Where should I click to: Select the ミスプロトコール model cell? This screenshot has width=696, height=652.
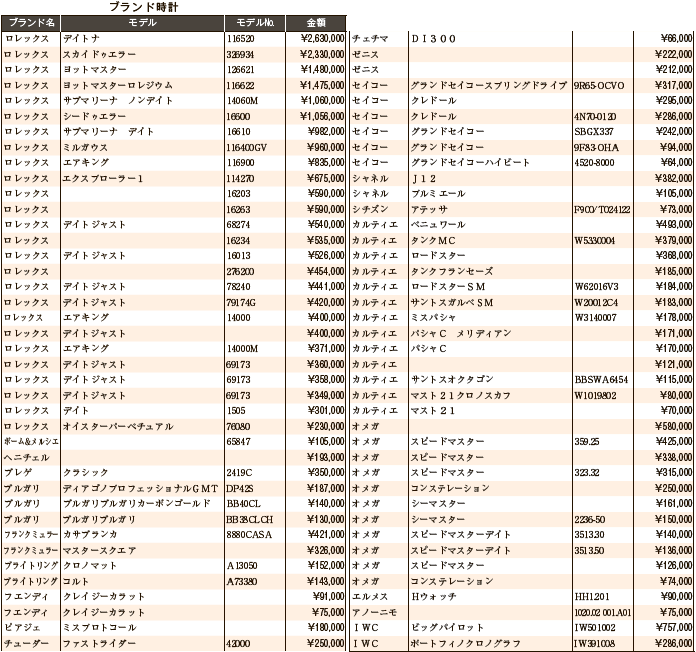coord(99,628)
